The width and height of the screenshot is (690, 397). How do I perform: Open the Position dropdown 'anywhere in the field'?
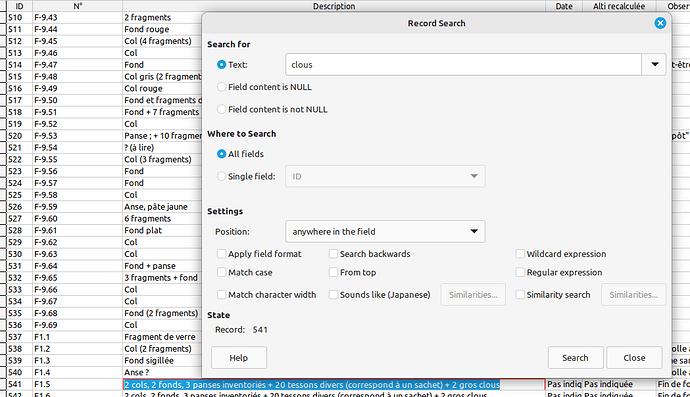(385, 232)
